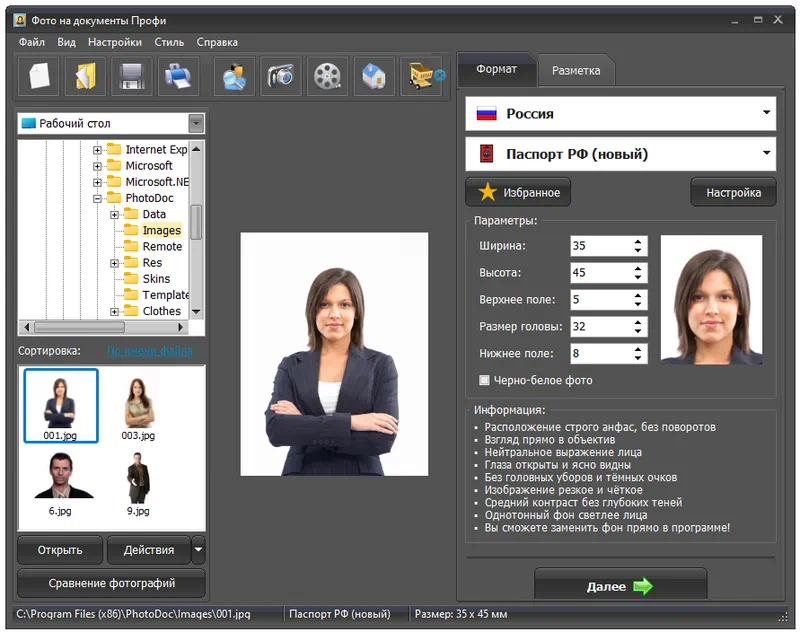
Task: Click the status bar text Размер: 35 x 45 мм
Action: tap(461, 614)
